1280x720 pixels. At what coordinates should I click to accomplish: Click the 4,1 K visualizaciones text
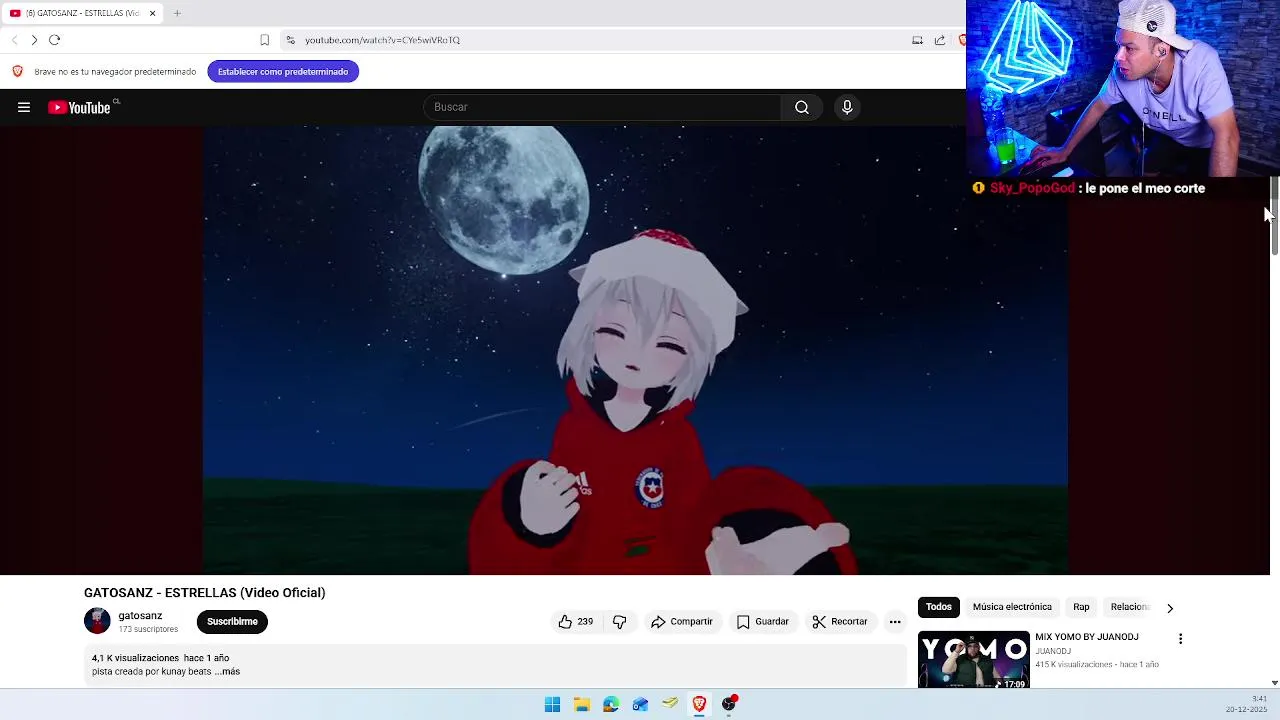[x=135, y=658]
